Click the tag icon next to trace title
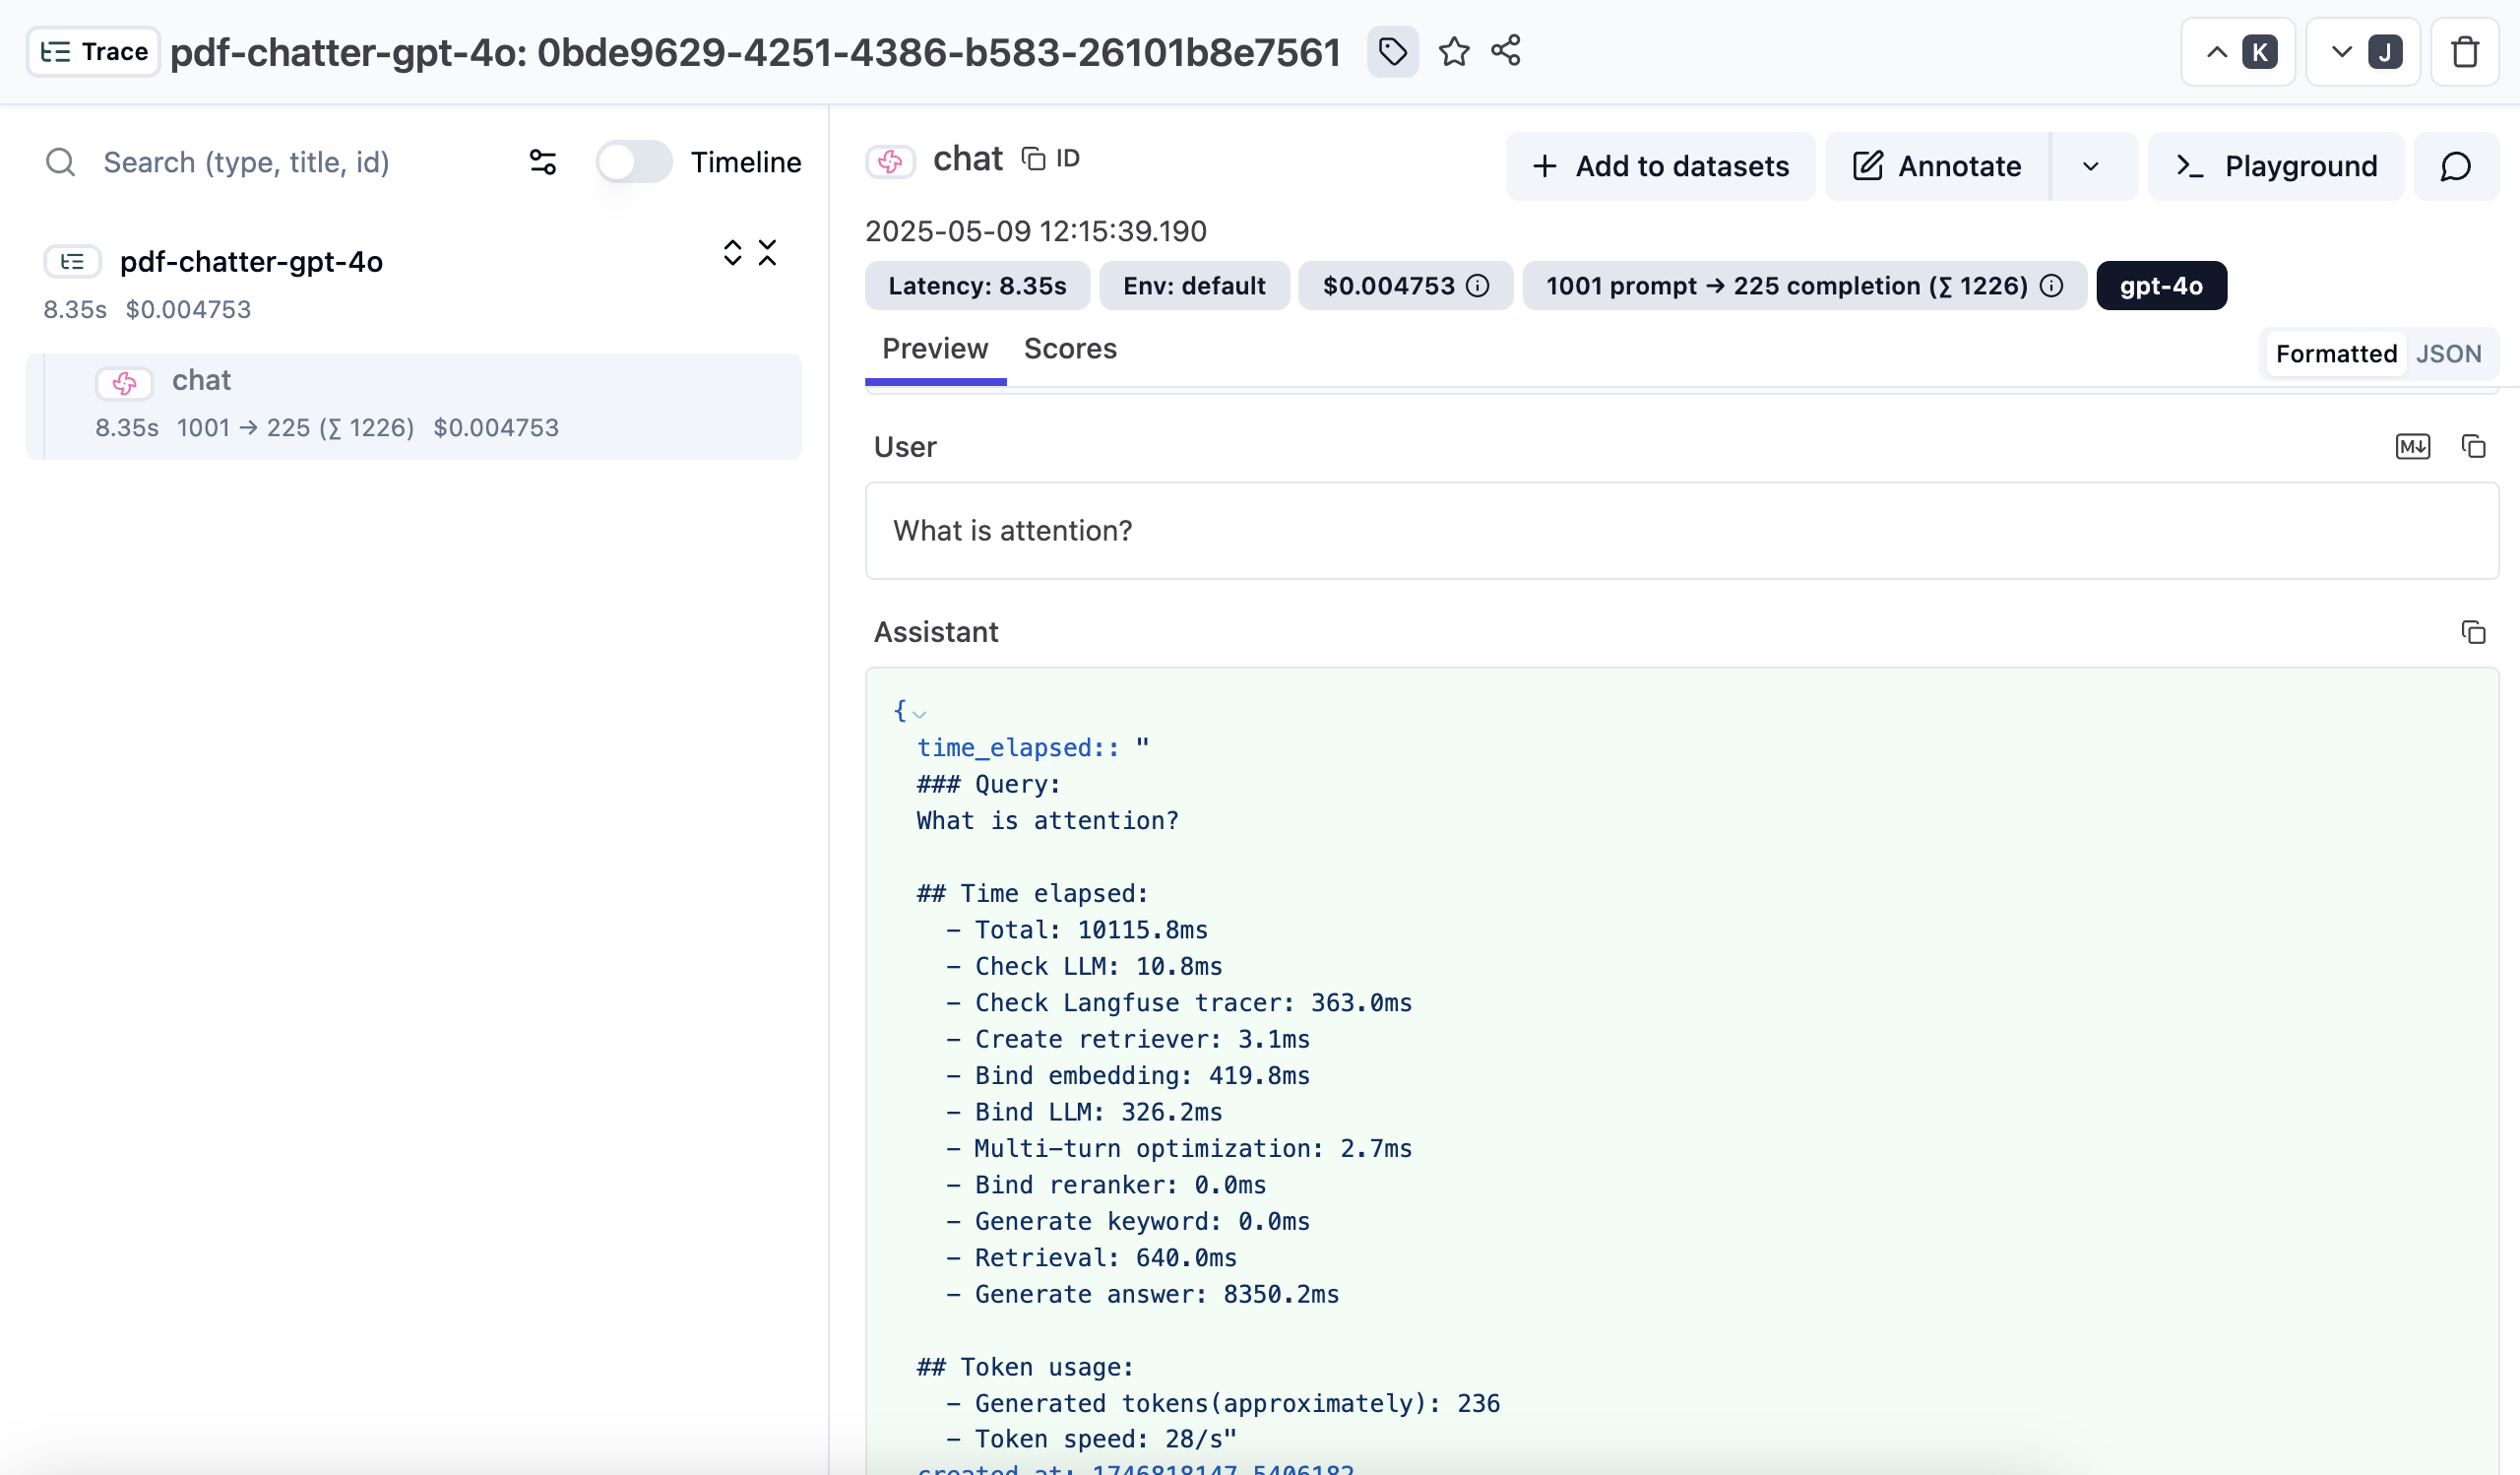Screen dimensions: 2520x1475 (x=1392, y=51)
